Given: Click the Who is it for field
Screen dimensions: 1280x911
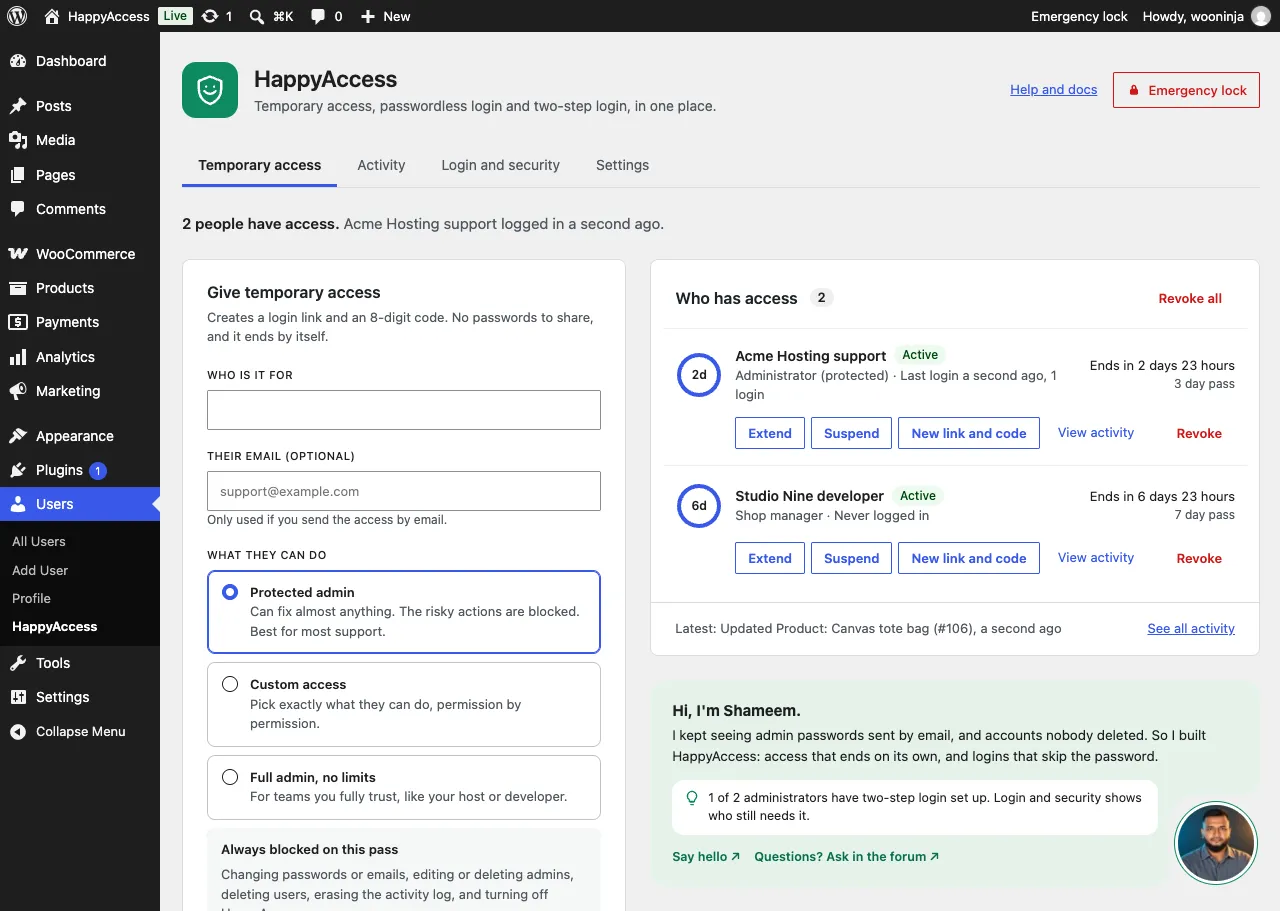Looking at the screenshot, I should [404, 410].
